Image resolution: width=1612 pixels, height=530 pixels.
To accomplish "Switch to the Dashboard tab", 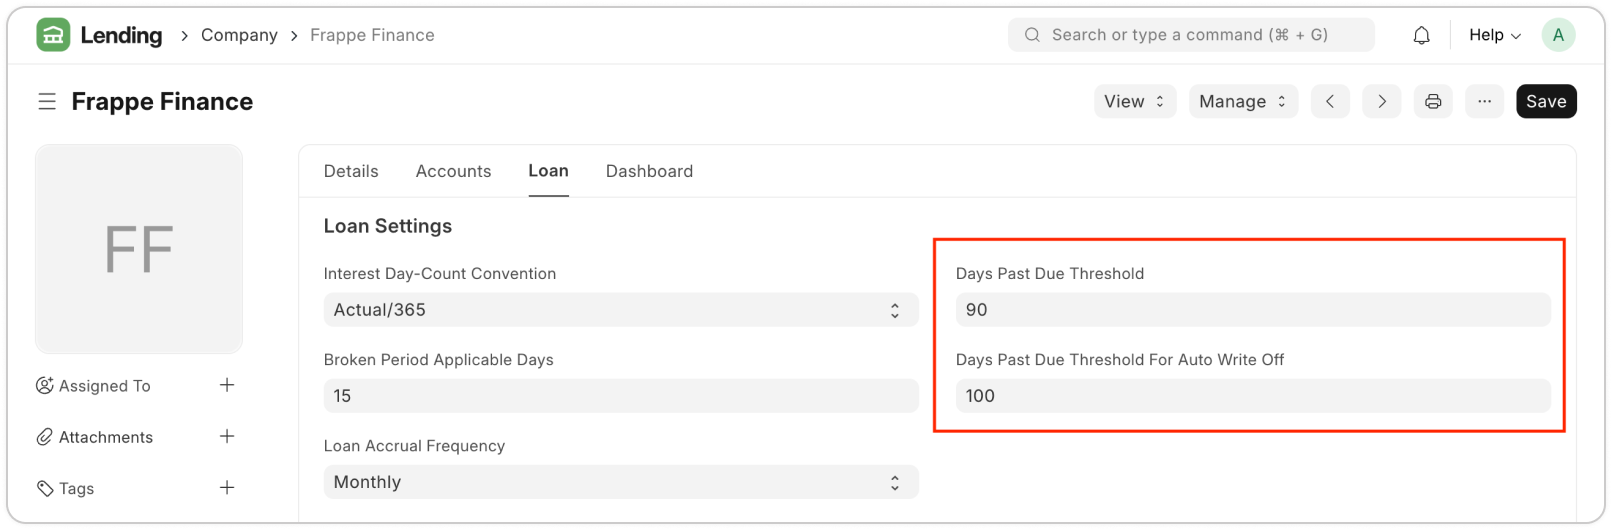I will (x=649, y=171).
